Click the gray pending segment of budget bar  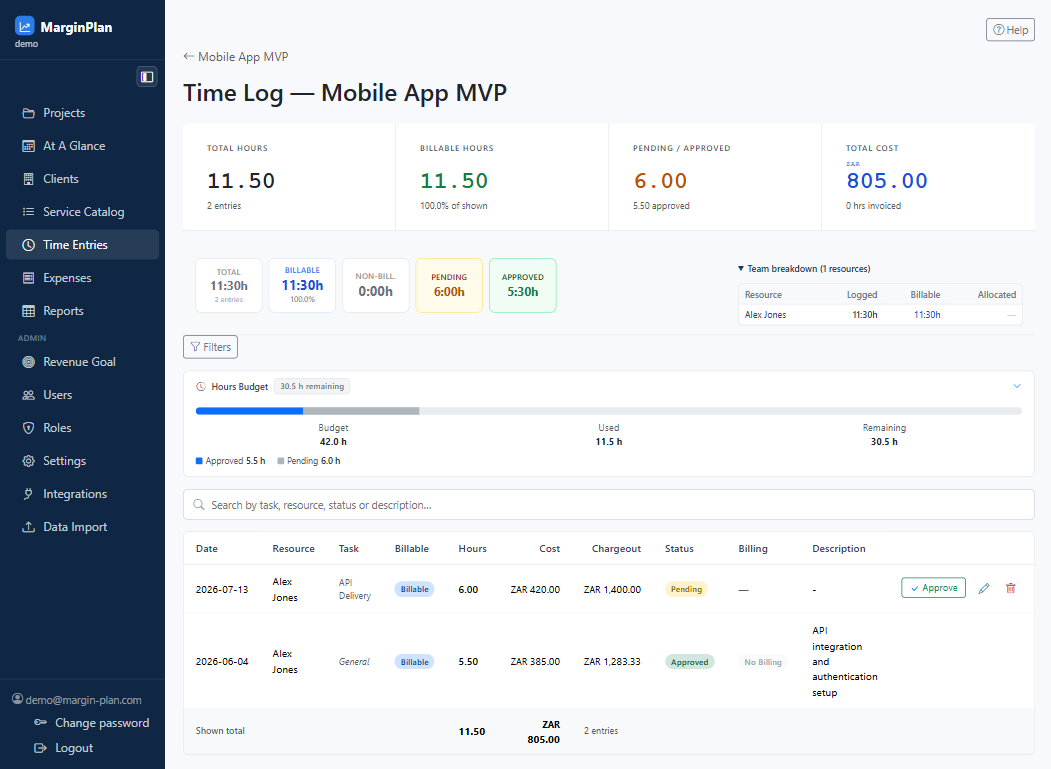point(361,411)
